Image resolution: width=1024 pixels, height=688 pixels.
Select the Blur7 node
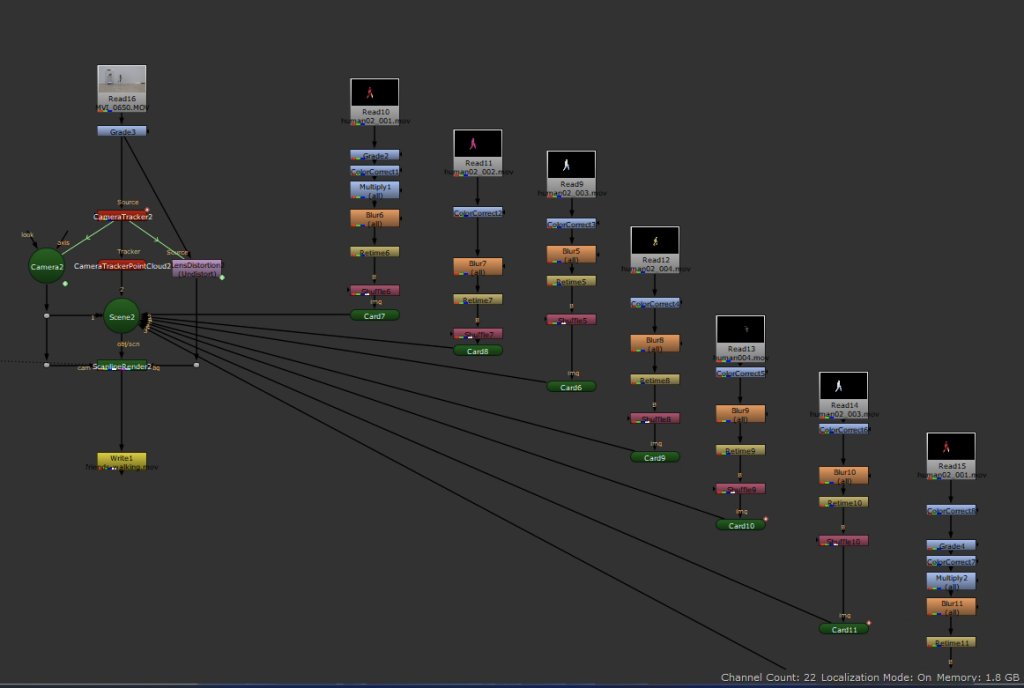[x=478, y=267]
